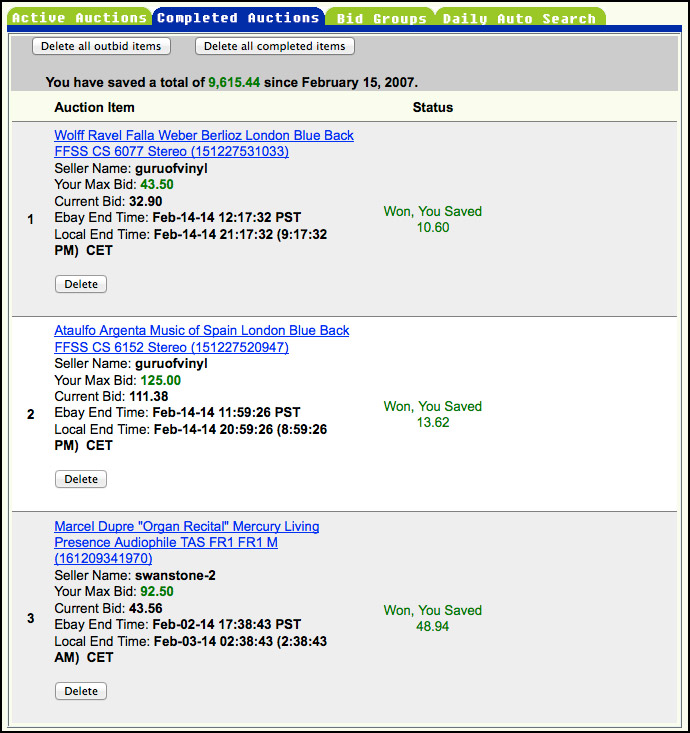Viewport: 690px width, 733px height.
Task: Switch to the Active Auctions tab
Action: 79,18
